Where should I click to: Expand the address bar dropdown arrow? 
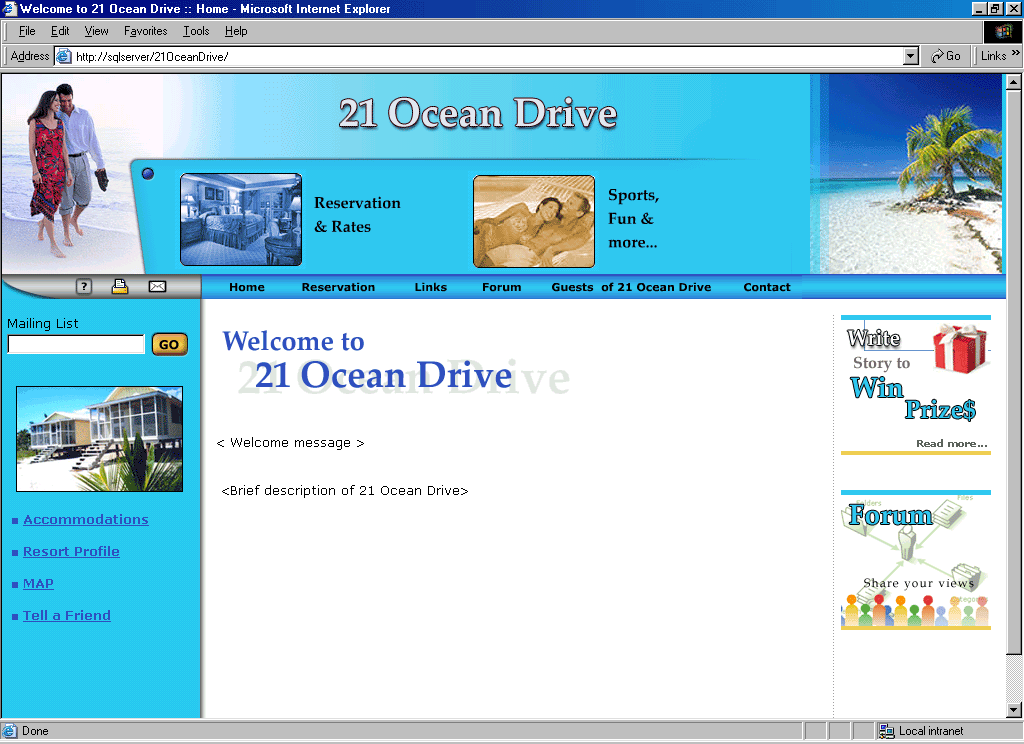click(911, 56)
